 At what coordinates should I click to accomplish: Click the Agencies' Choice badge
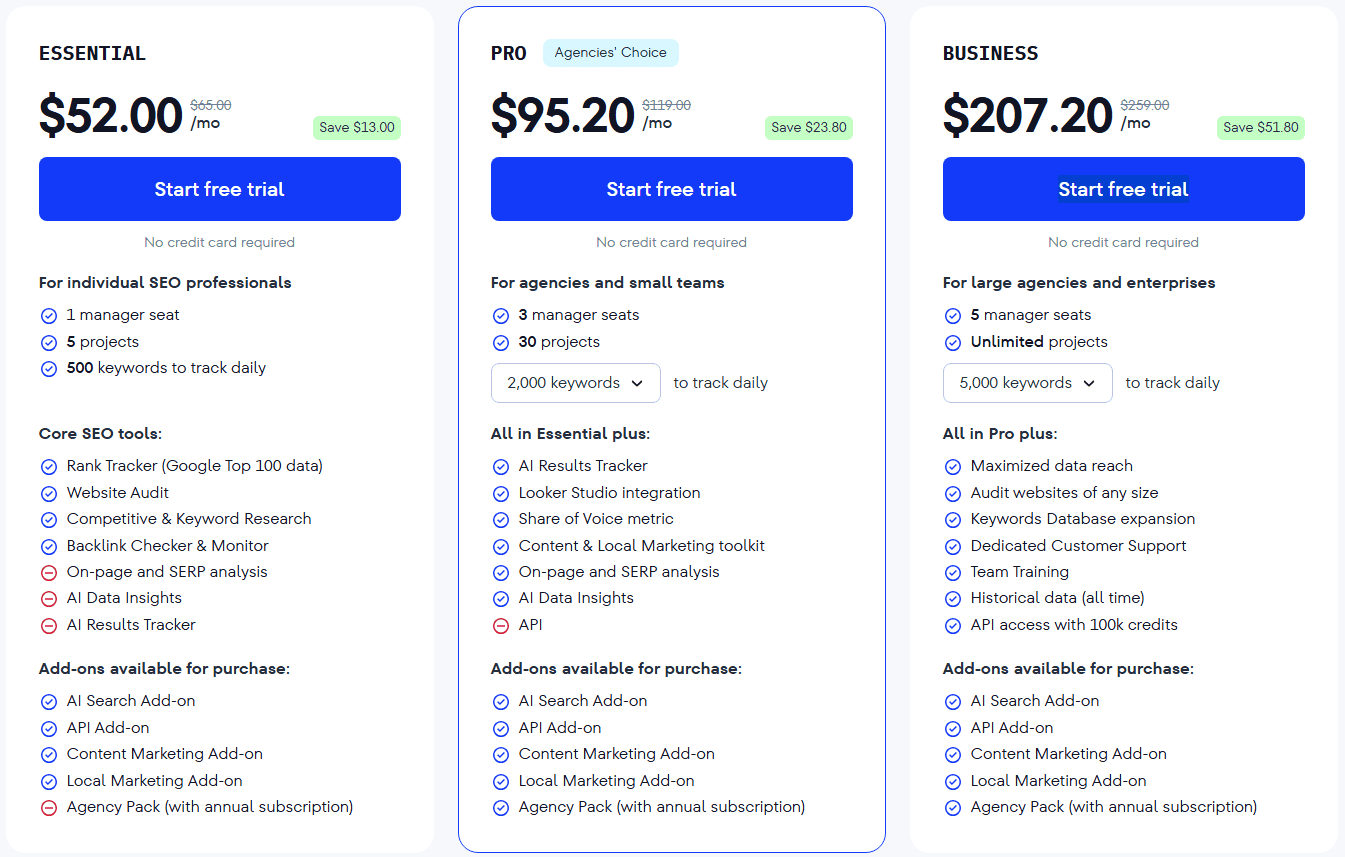[x=610, y=53]
